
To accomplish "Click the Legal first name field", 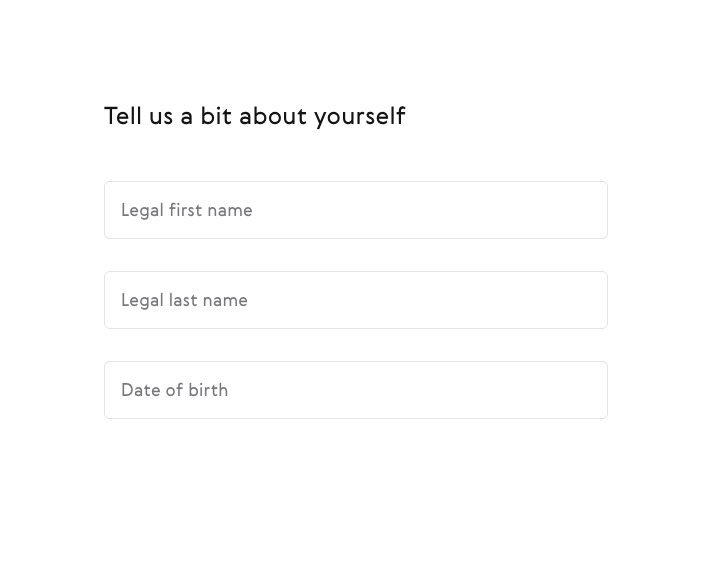I will coord(356,210).
